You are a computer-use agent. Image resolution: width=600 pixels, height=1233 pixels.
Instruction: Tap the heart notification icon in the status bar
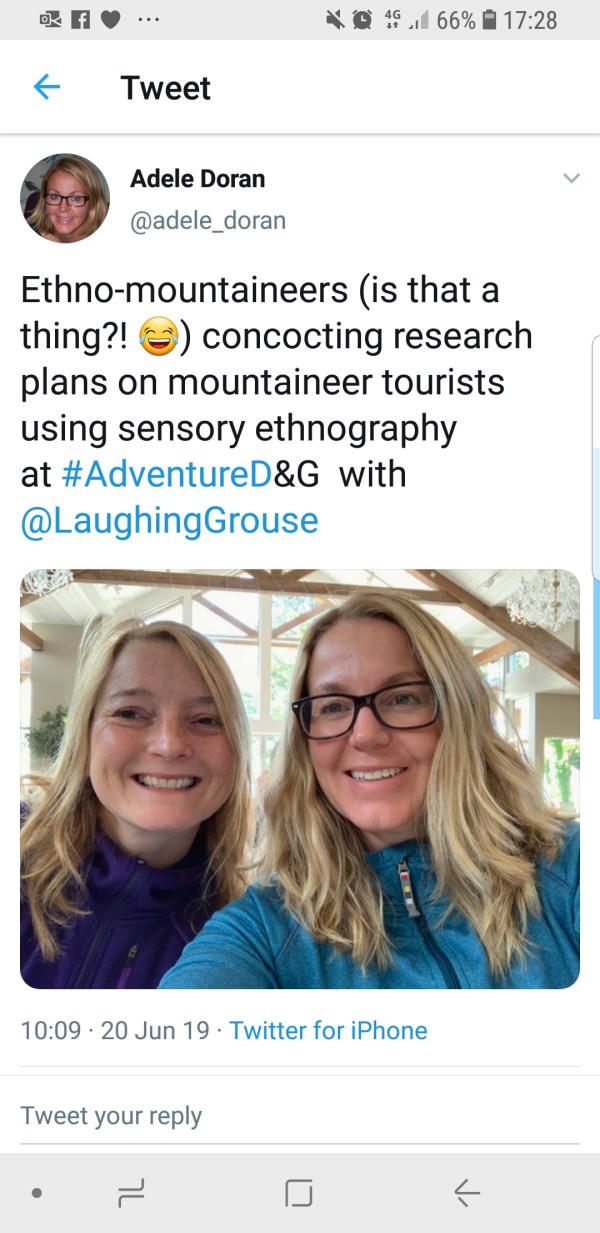coord(112,20)
